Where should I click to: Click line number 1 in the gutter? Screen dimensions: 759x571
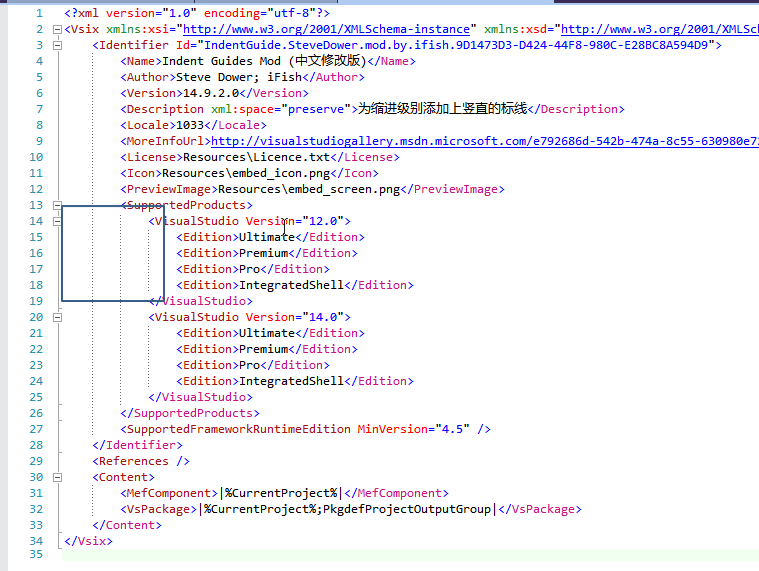39,13
